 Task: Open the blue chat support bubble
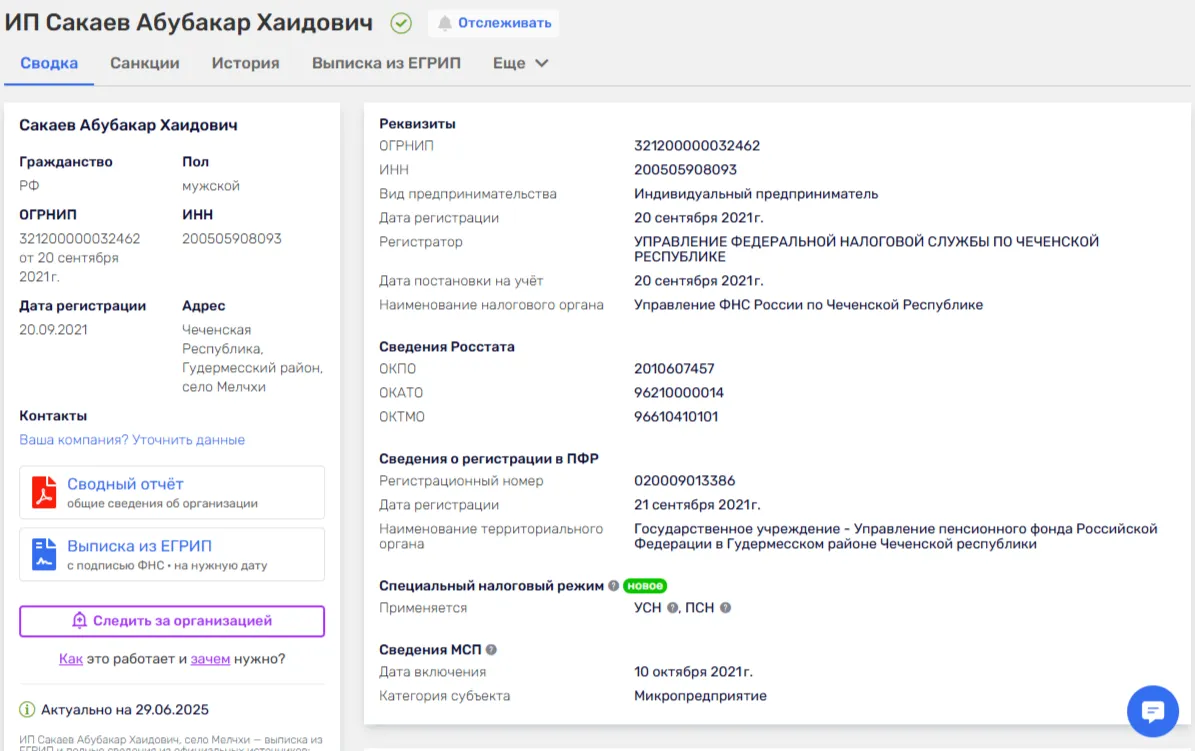click(x=1152, y=711)
